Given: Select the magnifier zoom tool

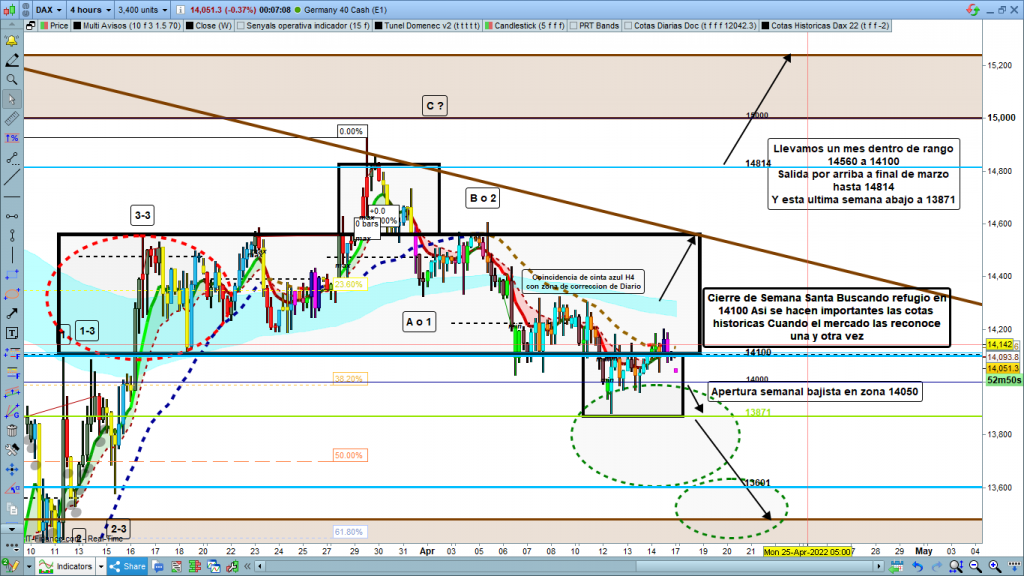Looking at the screenshot, I should 11,78.
